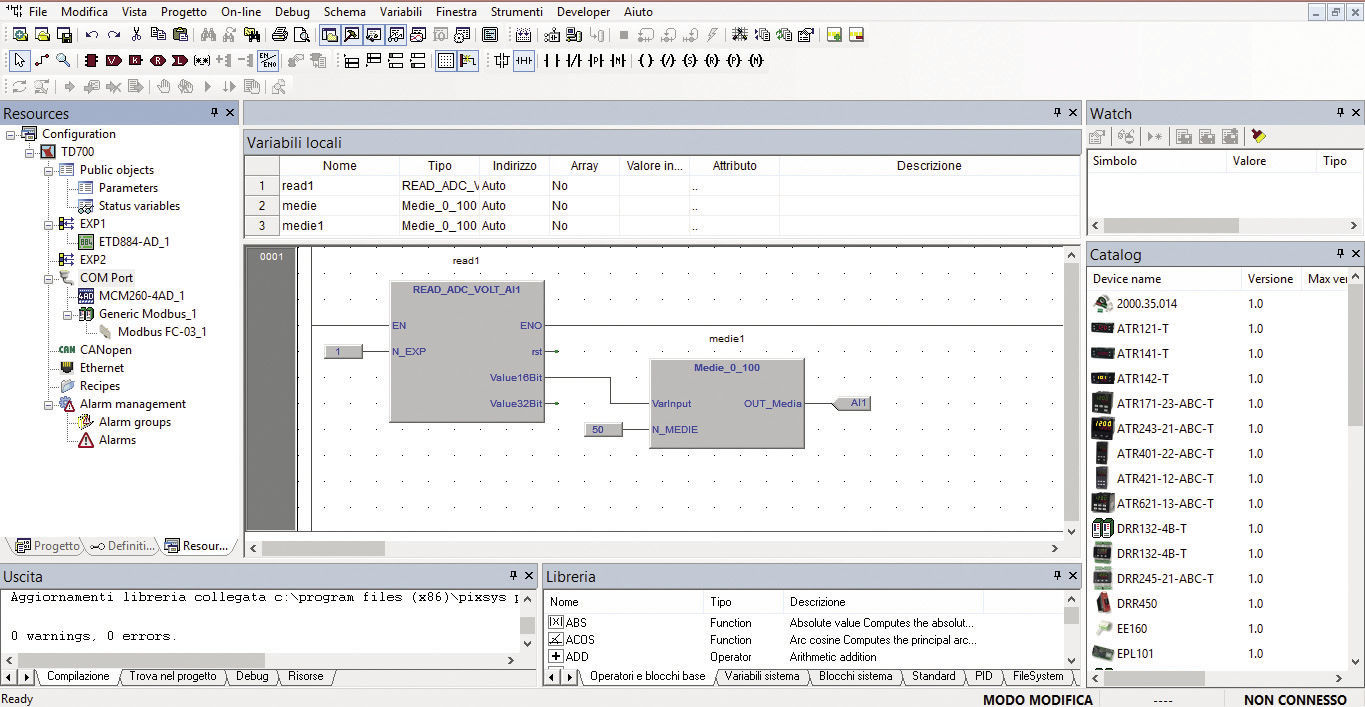
Task: Select the zoom magnifier tool
Action: click(62, 60)
